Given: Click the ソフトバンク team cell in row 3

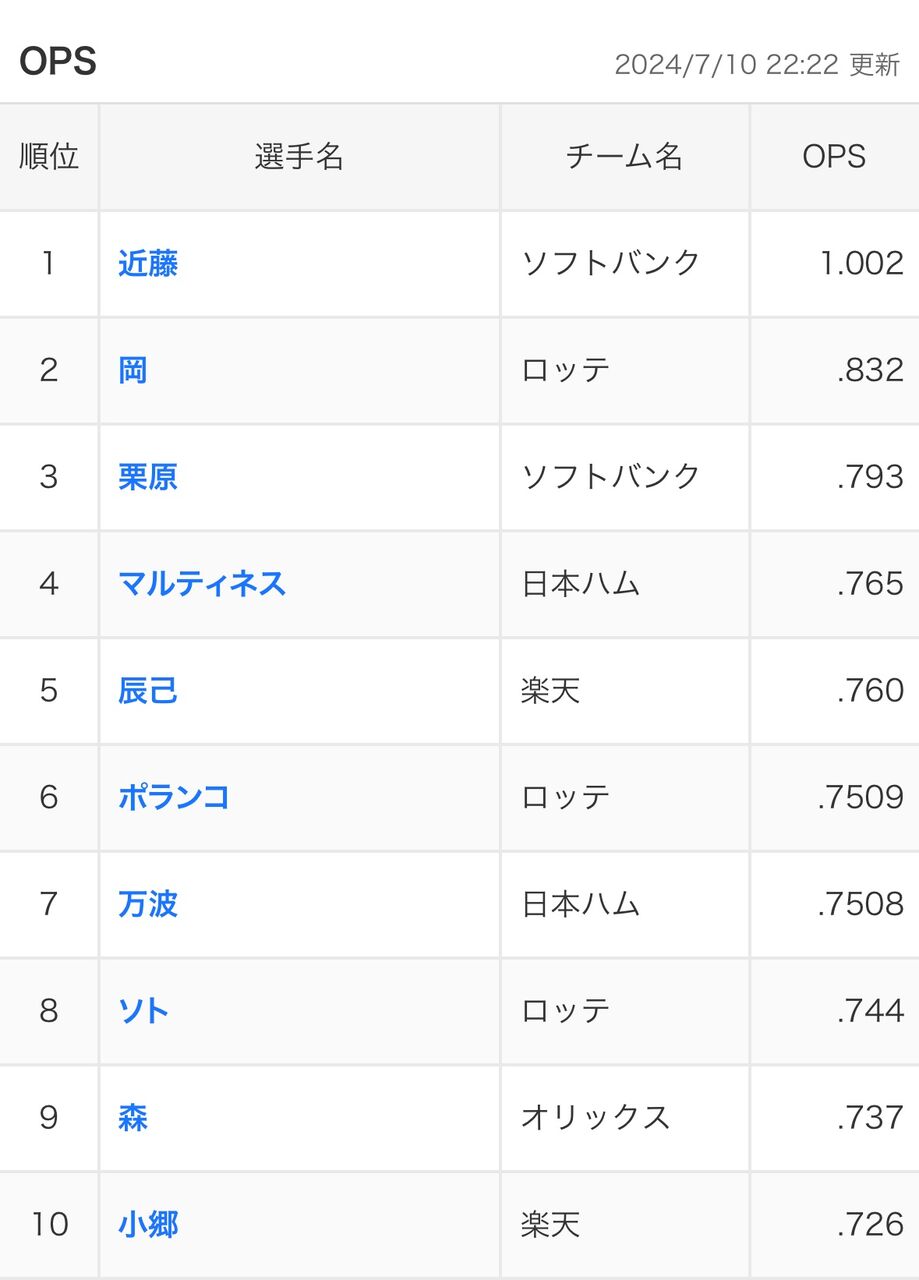Looking at the screenshot, I should tap(611, 477).
